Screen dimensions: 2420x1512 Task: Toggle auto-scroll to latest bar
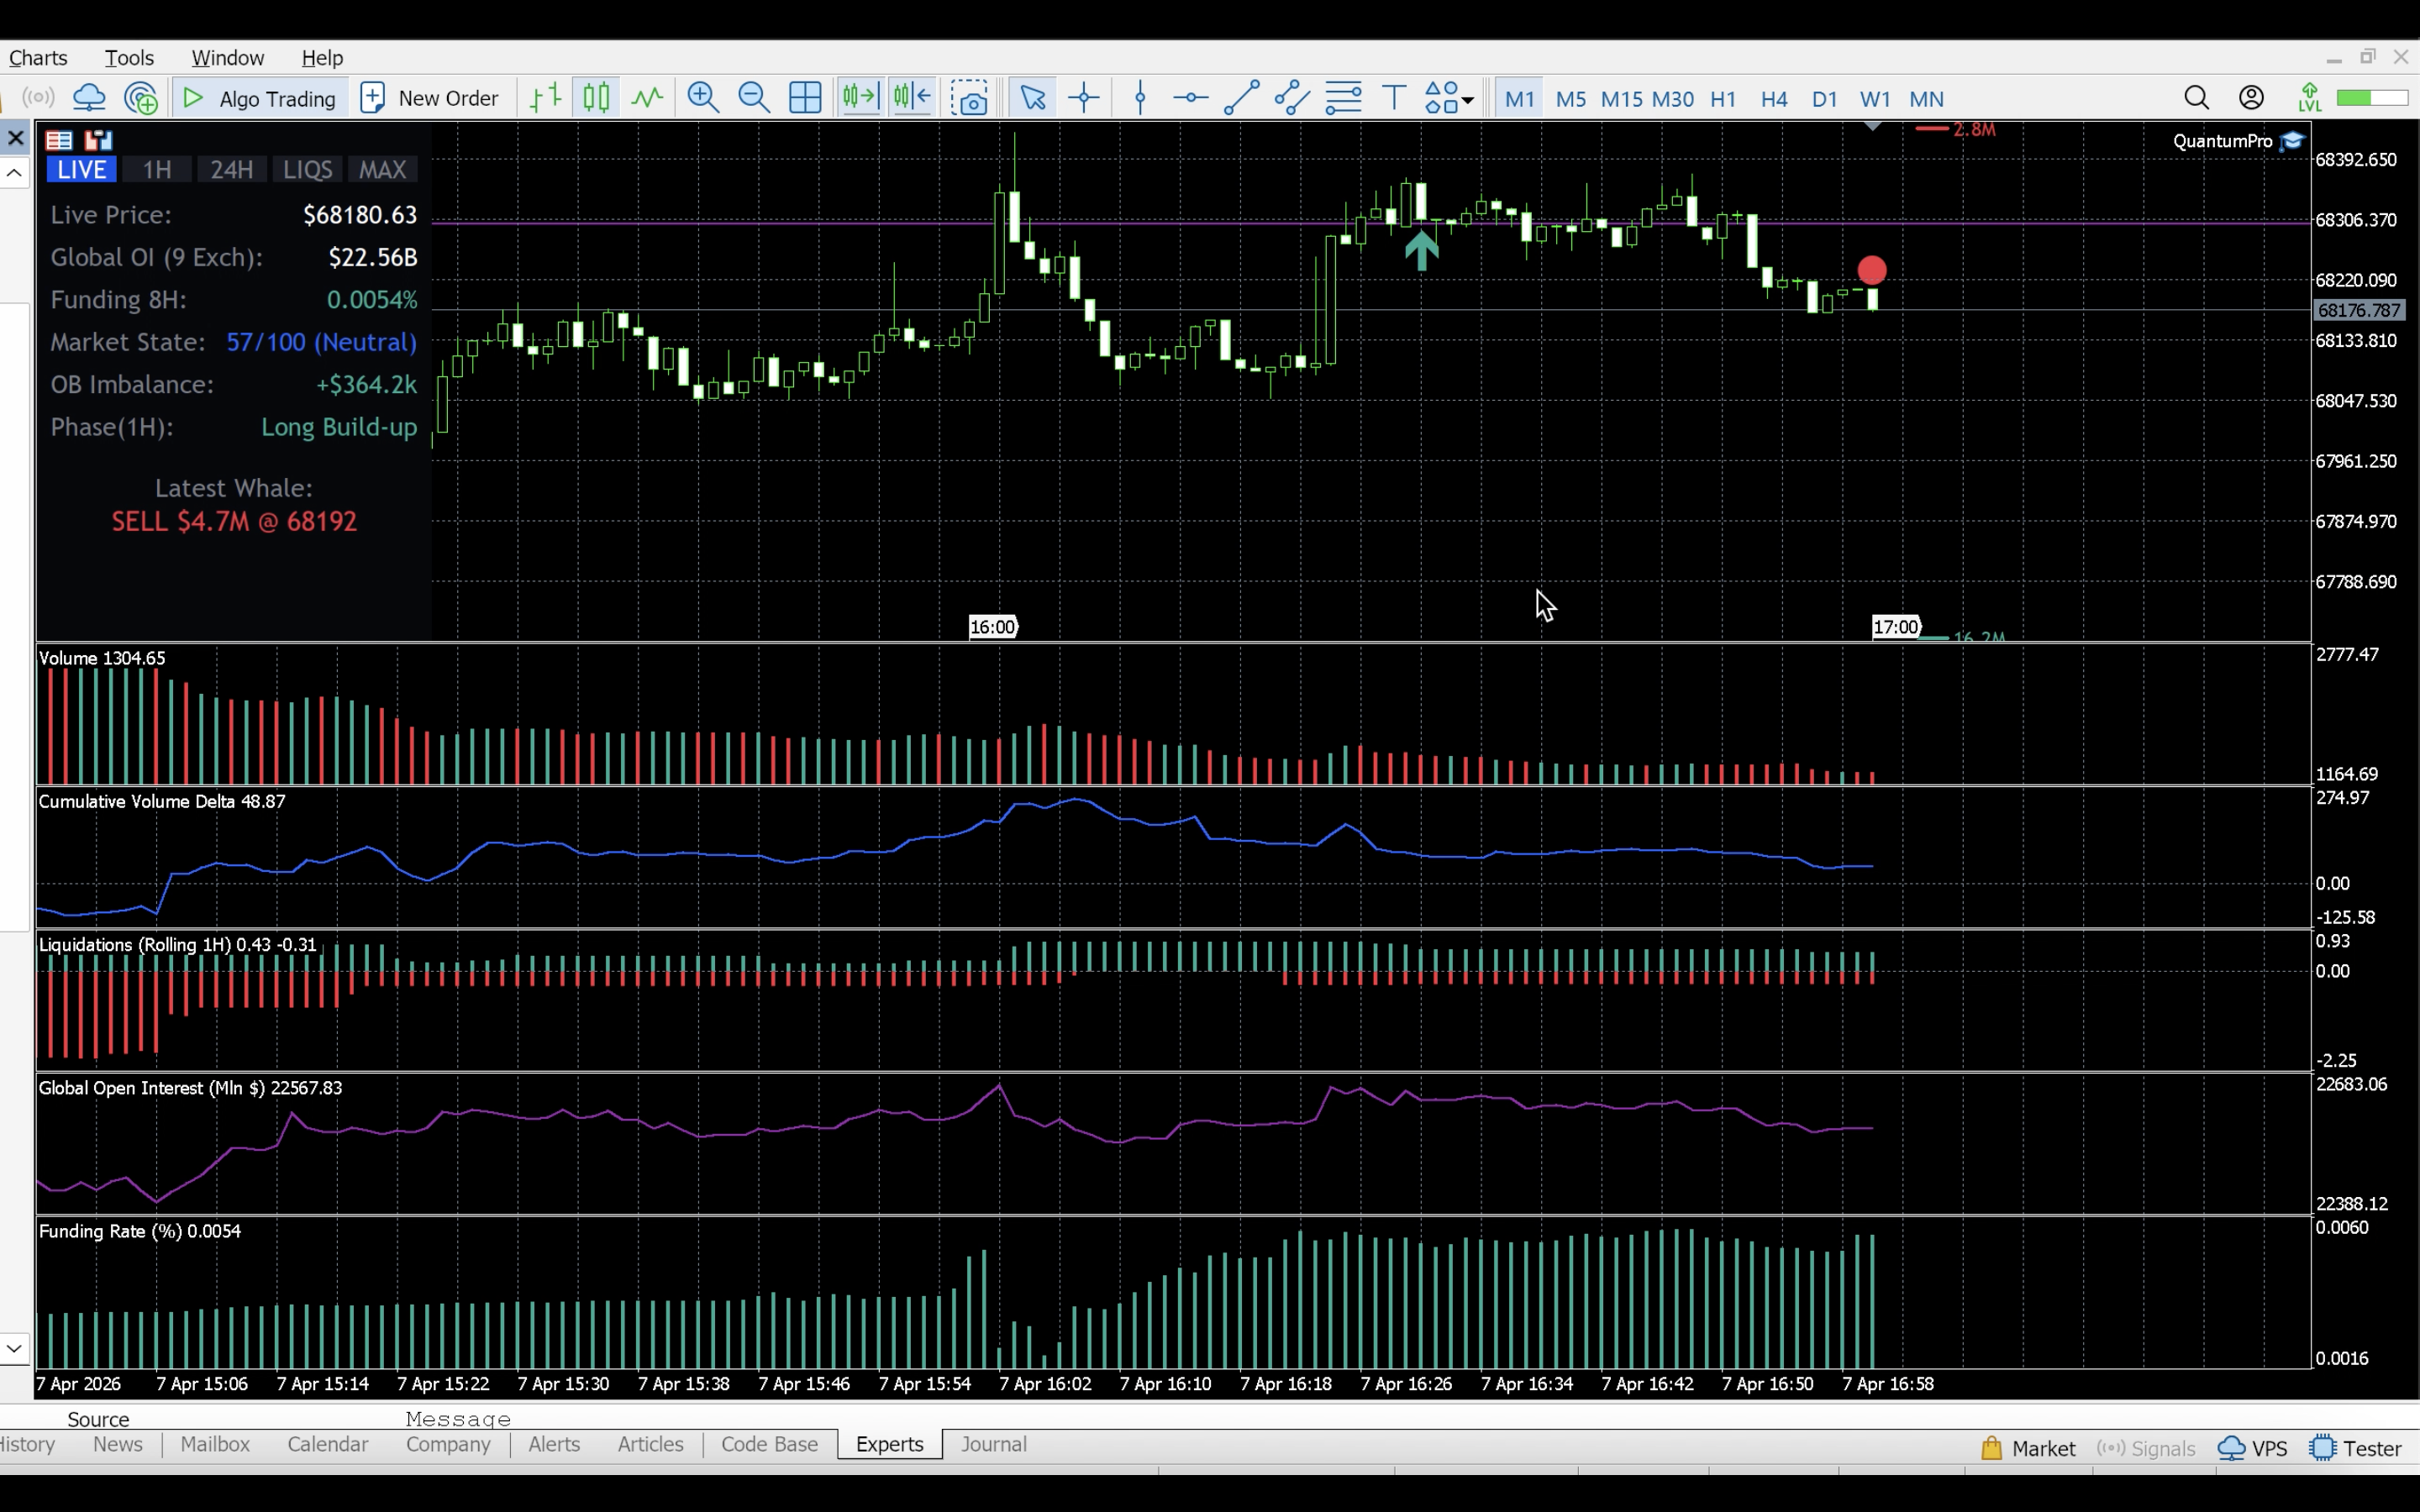858,97
